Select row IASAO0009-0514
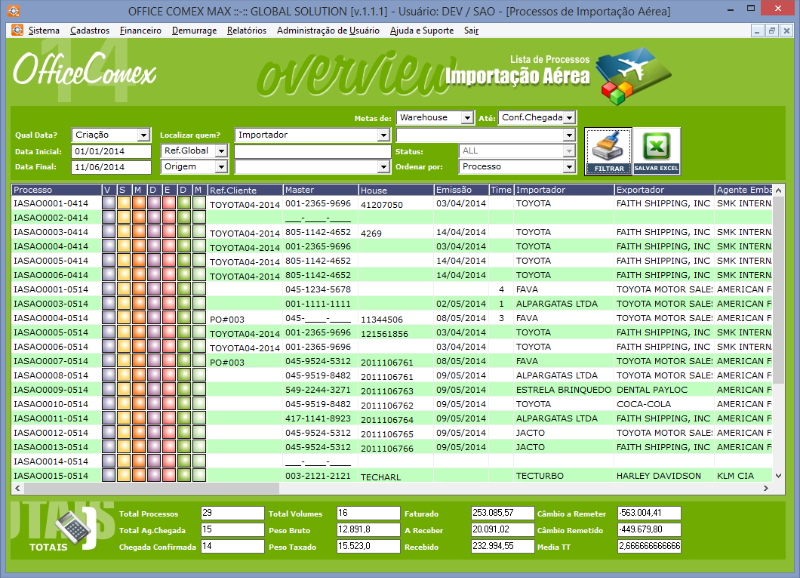 point(391,390)
